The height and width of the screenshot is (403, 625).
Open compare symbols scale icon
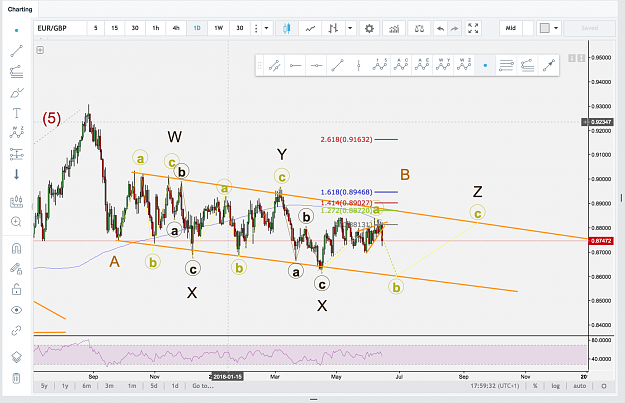coord(419,28)
